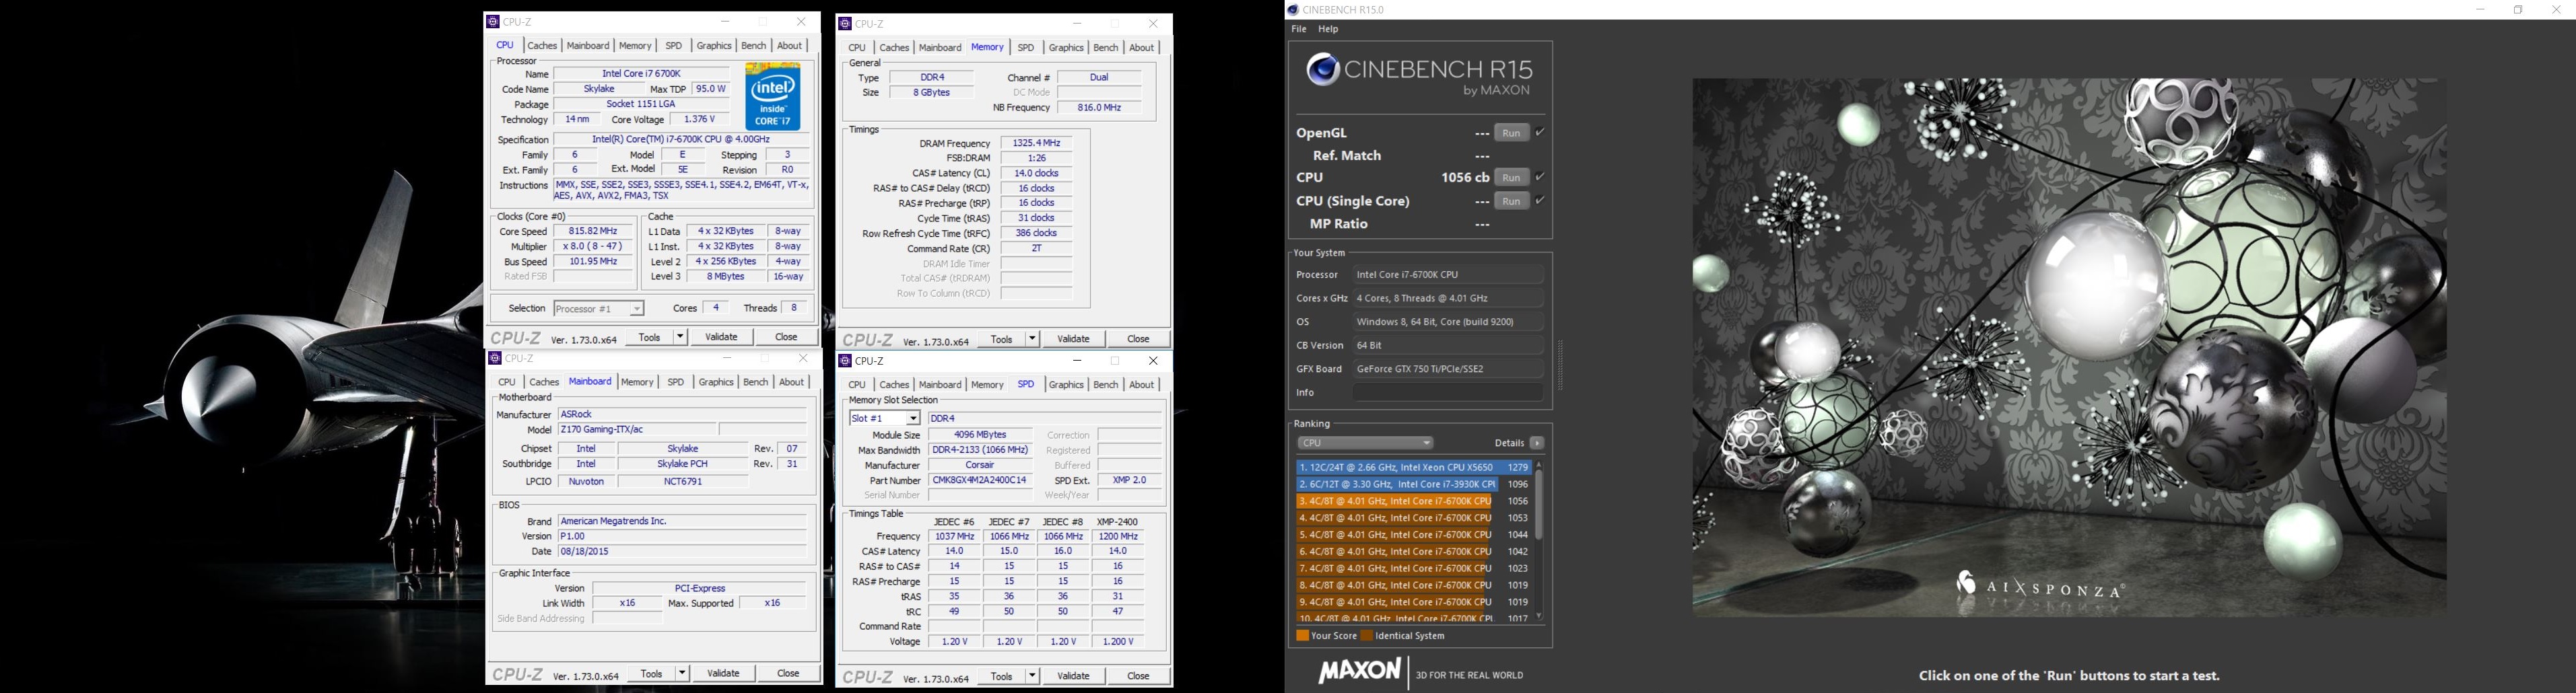
Task: Click the ranking list scroll-up arrow
Action: point(1539,465)
